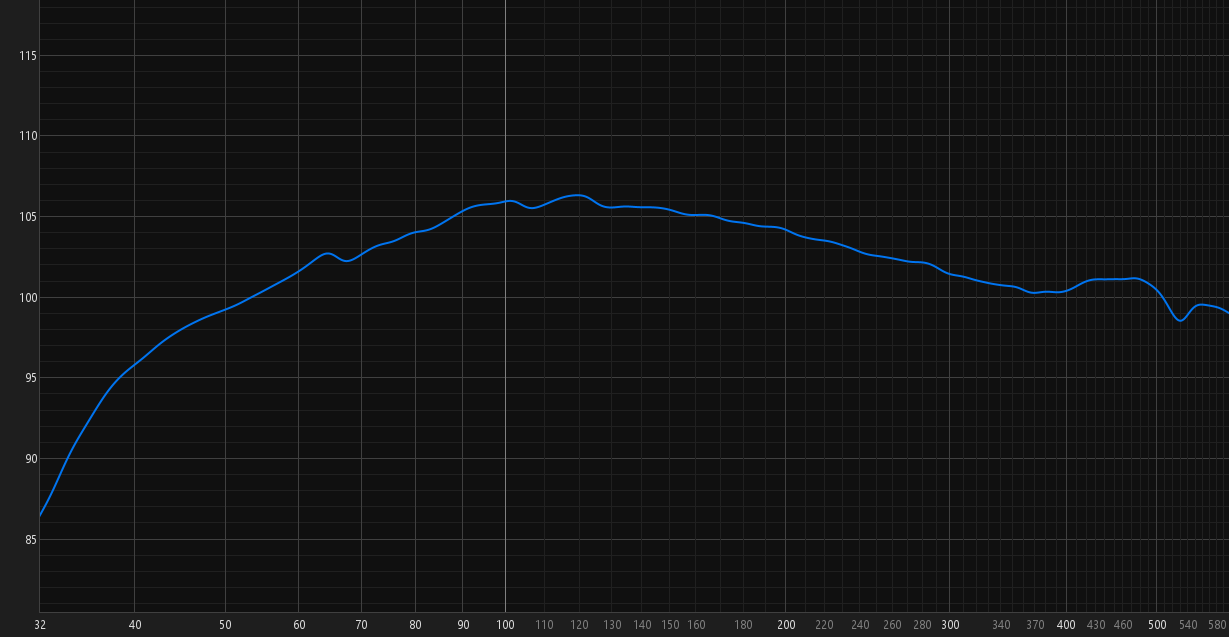
Task: Click the 120 frequency axis label
Action: 579,625
